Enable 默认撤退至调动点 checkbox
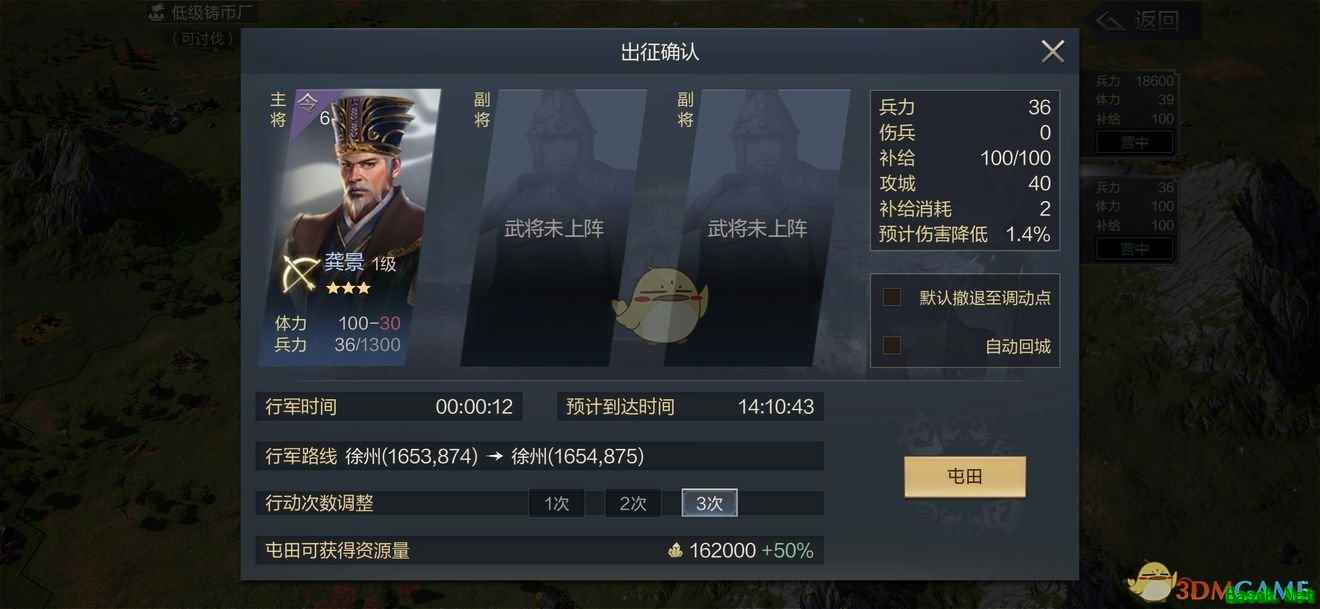The width and height of the screenshot is (1320, 609). [x=892, y=297]
